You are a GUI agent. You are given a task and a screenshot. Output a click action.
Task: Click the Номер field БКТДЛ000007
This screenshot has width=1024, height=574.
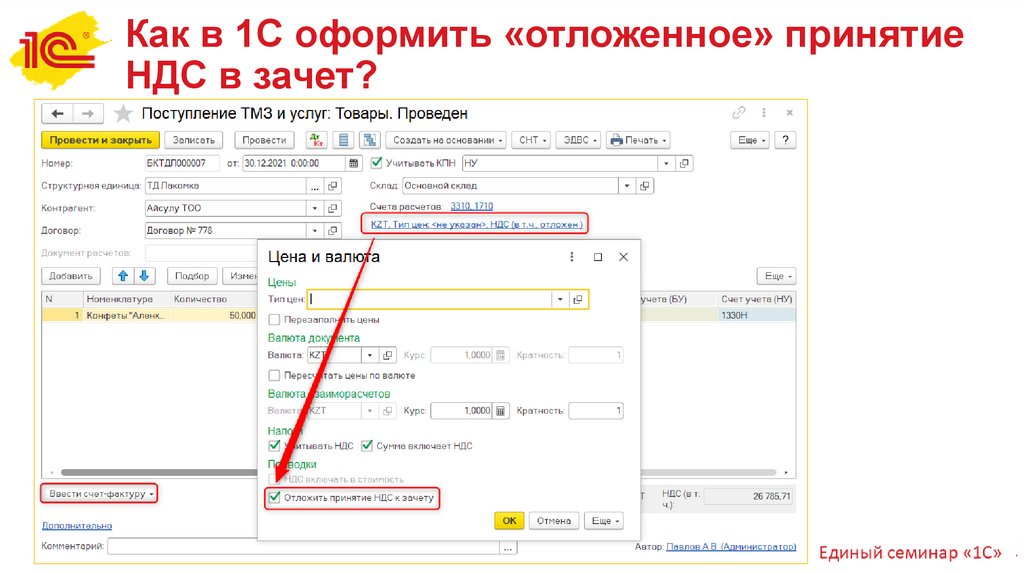click(x=182, y=163)
